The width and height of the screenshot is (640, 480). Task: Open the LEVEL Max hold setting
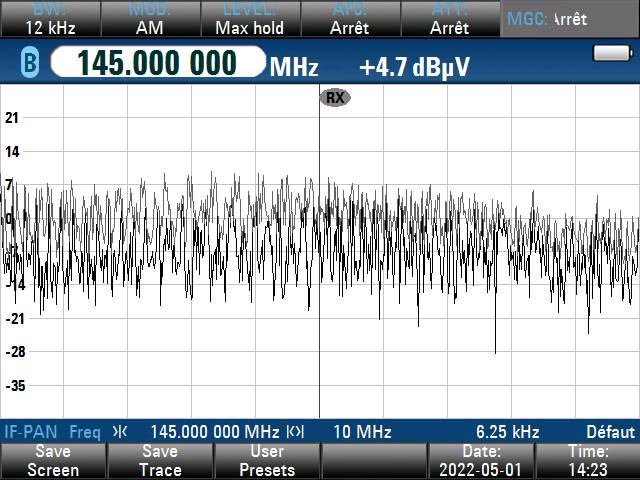click(249, 20)
